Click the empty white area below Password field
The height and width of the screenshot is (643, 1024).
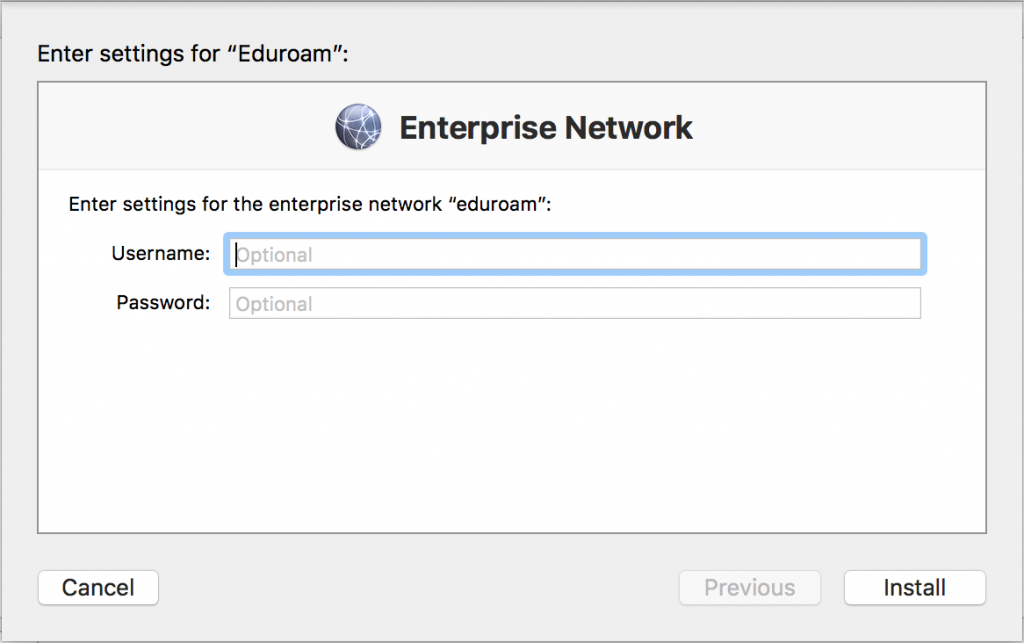[512, 424]
